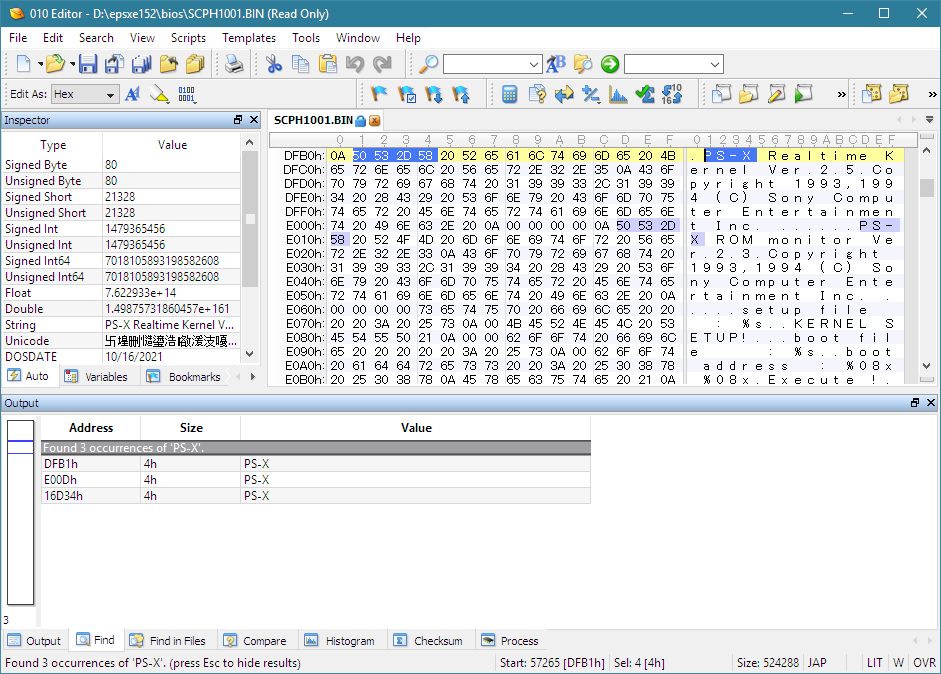Image resolution: width=941 pixels, height=674 pixels.
Task: Click the Inspector panel vertical scrollbar
Action: (250, 248)
